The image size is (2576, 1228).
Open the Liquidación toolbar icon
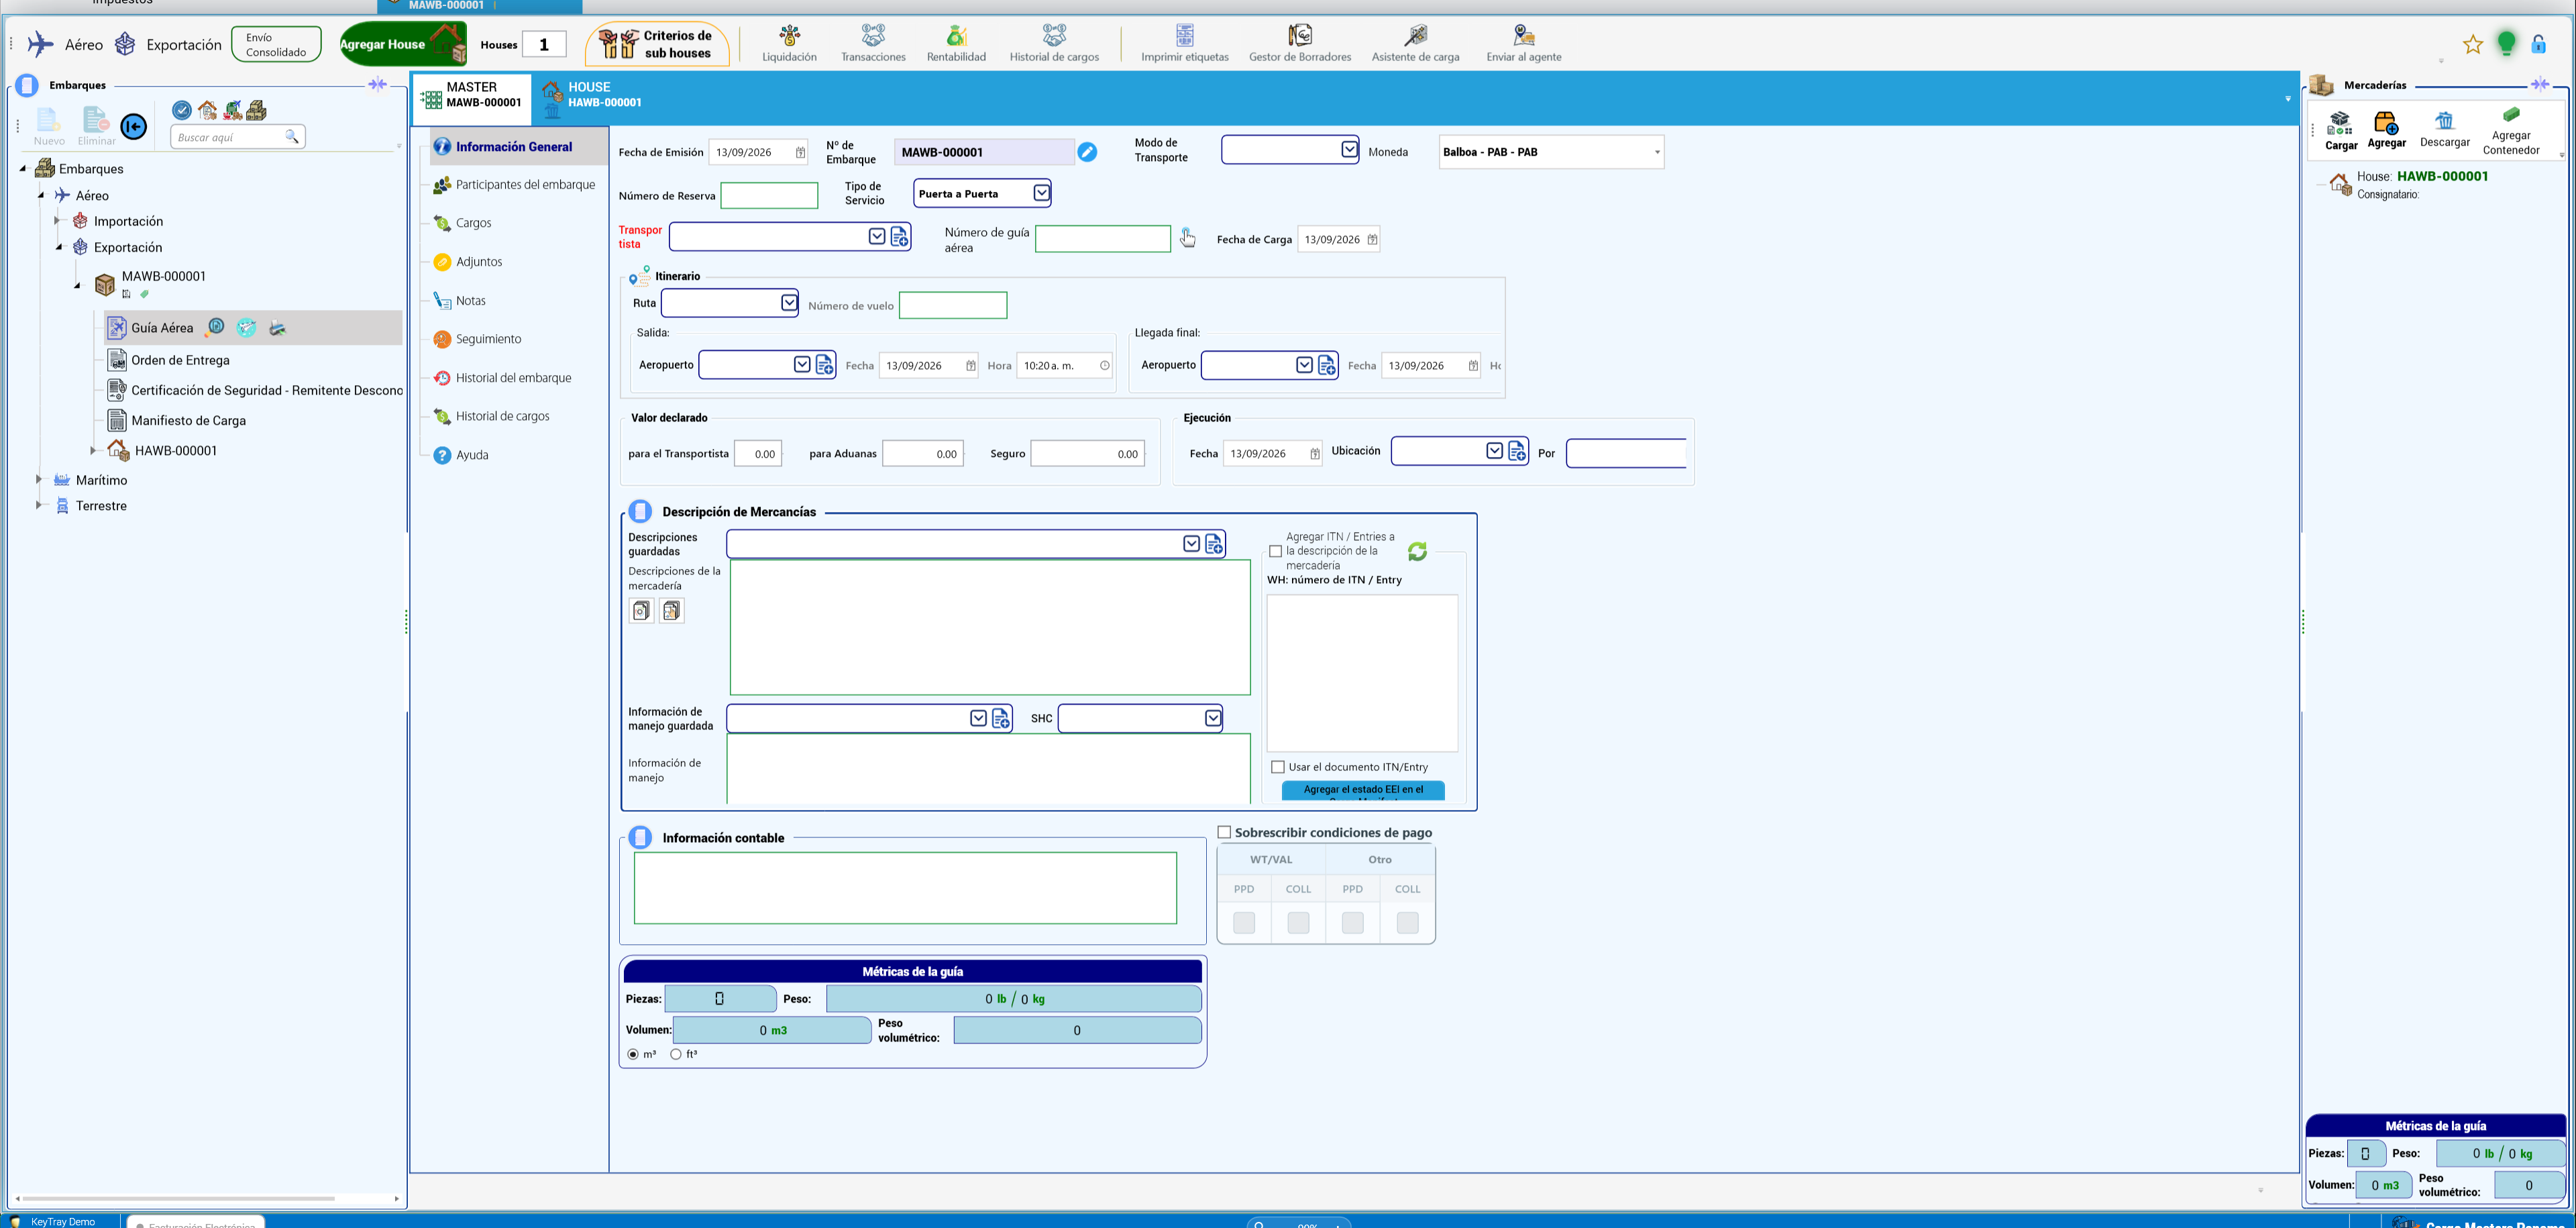(789, 36)
